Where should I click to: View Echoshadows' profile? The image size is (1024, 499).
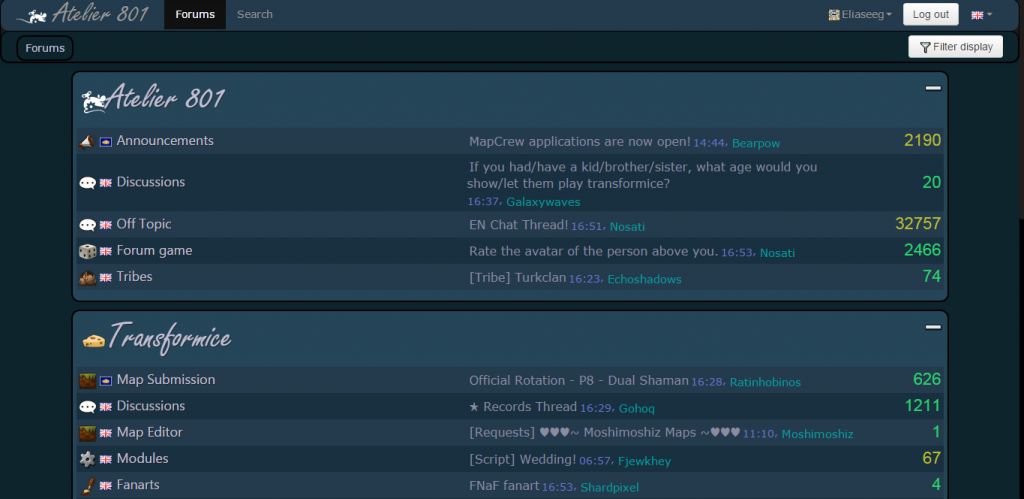644,280
